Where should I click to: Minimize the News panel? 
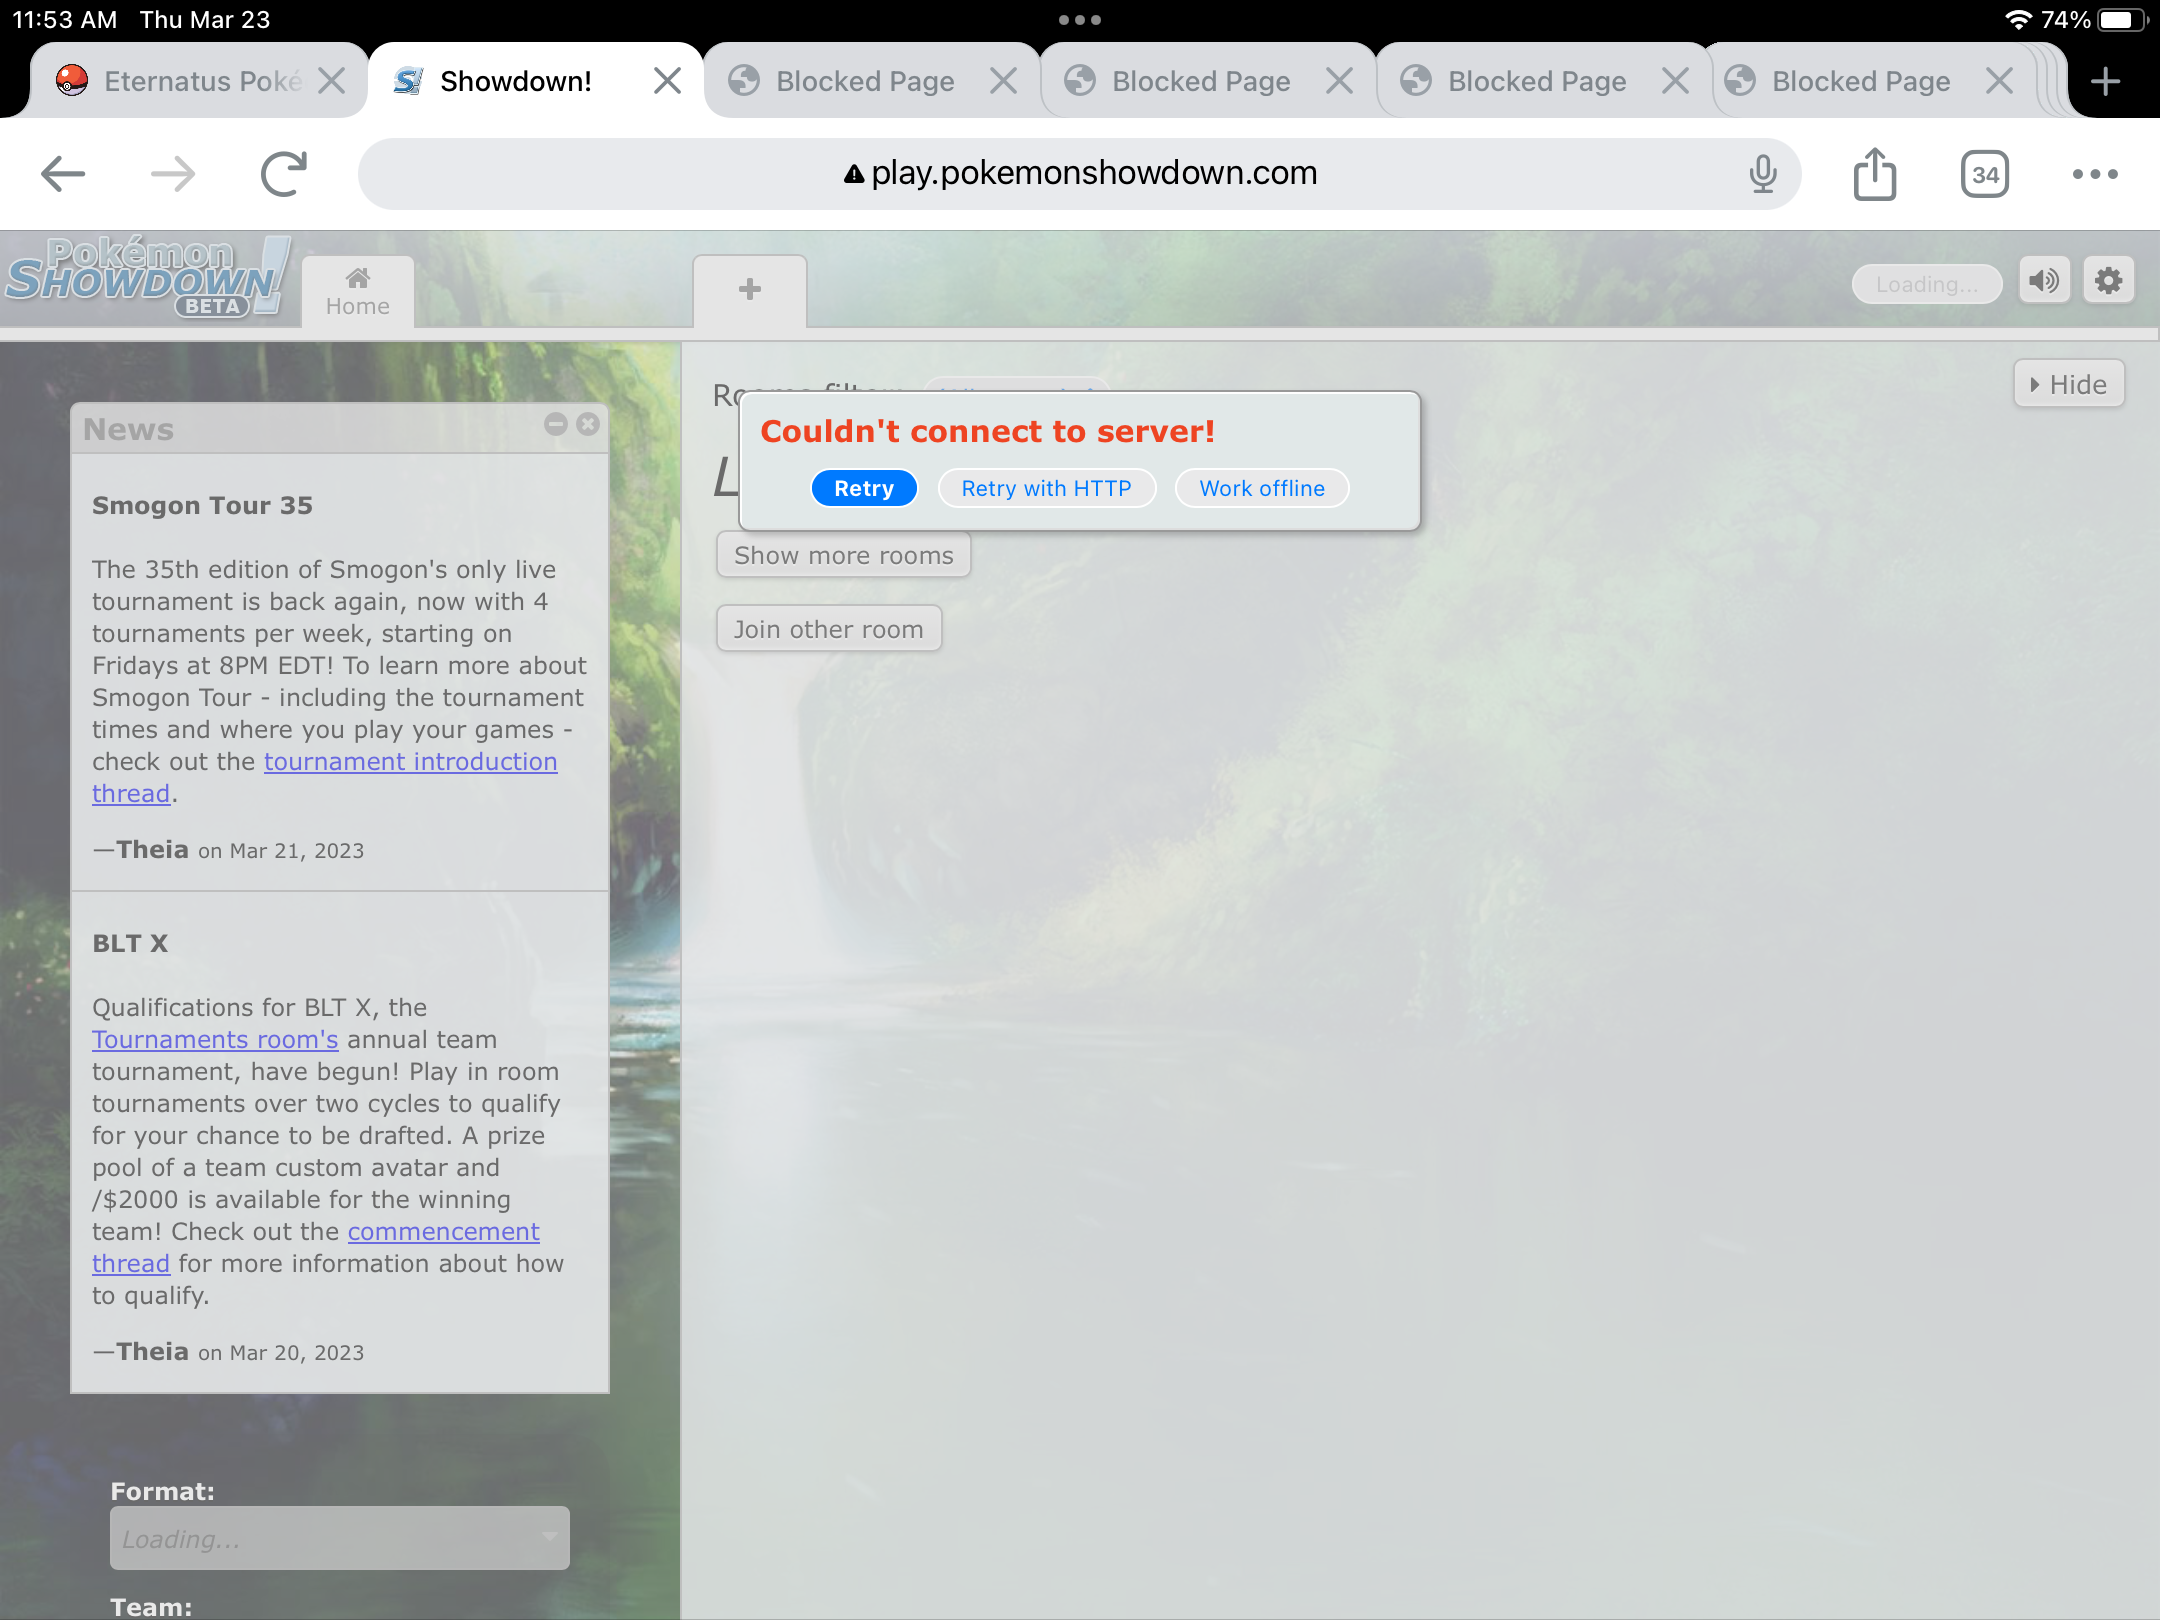click(556, 424)
